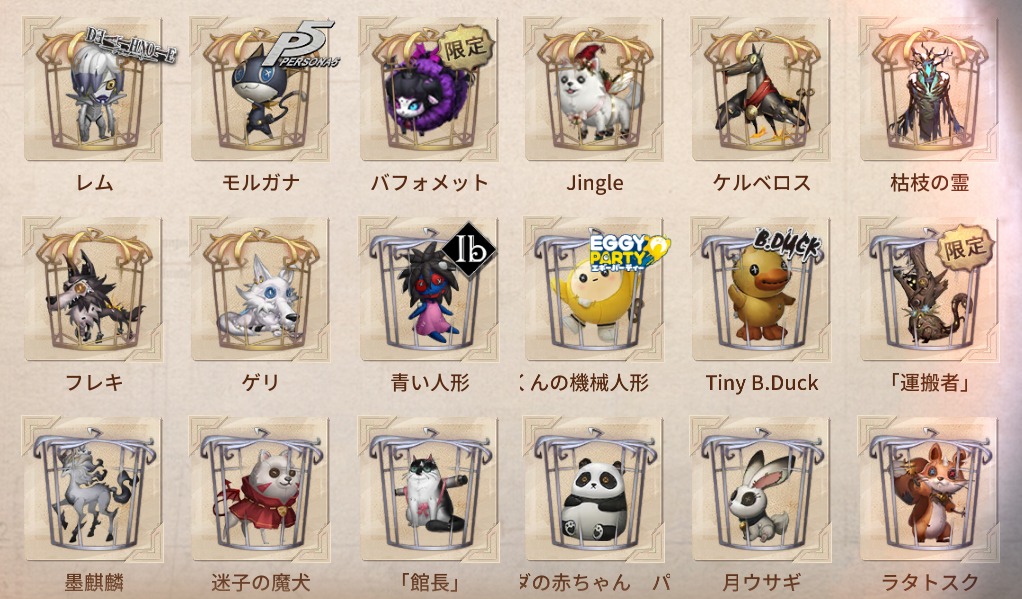Choose the 「館長」 cat pet
Viewport: 1022px width, 599px height.
428,489
